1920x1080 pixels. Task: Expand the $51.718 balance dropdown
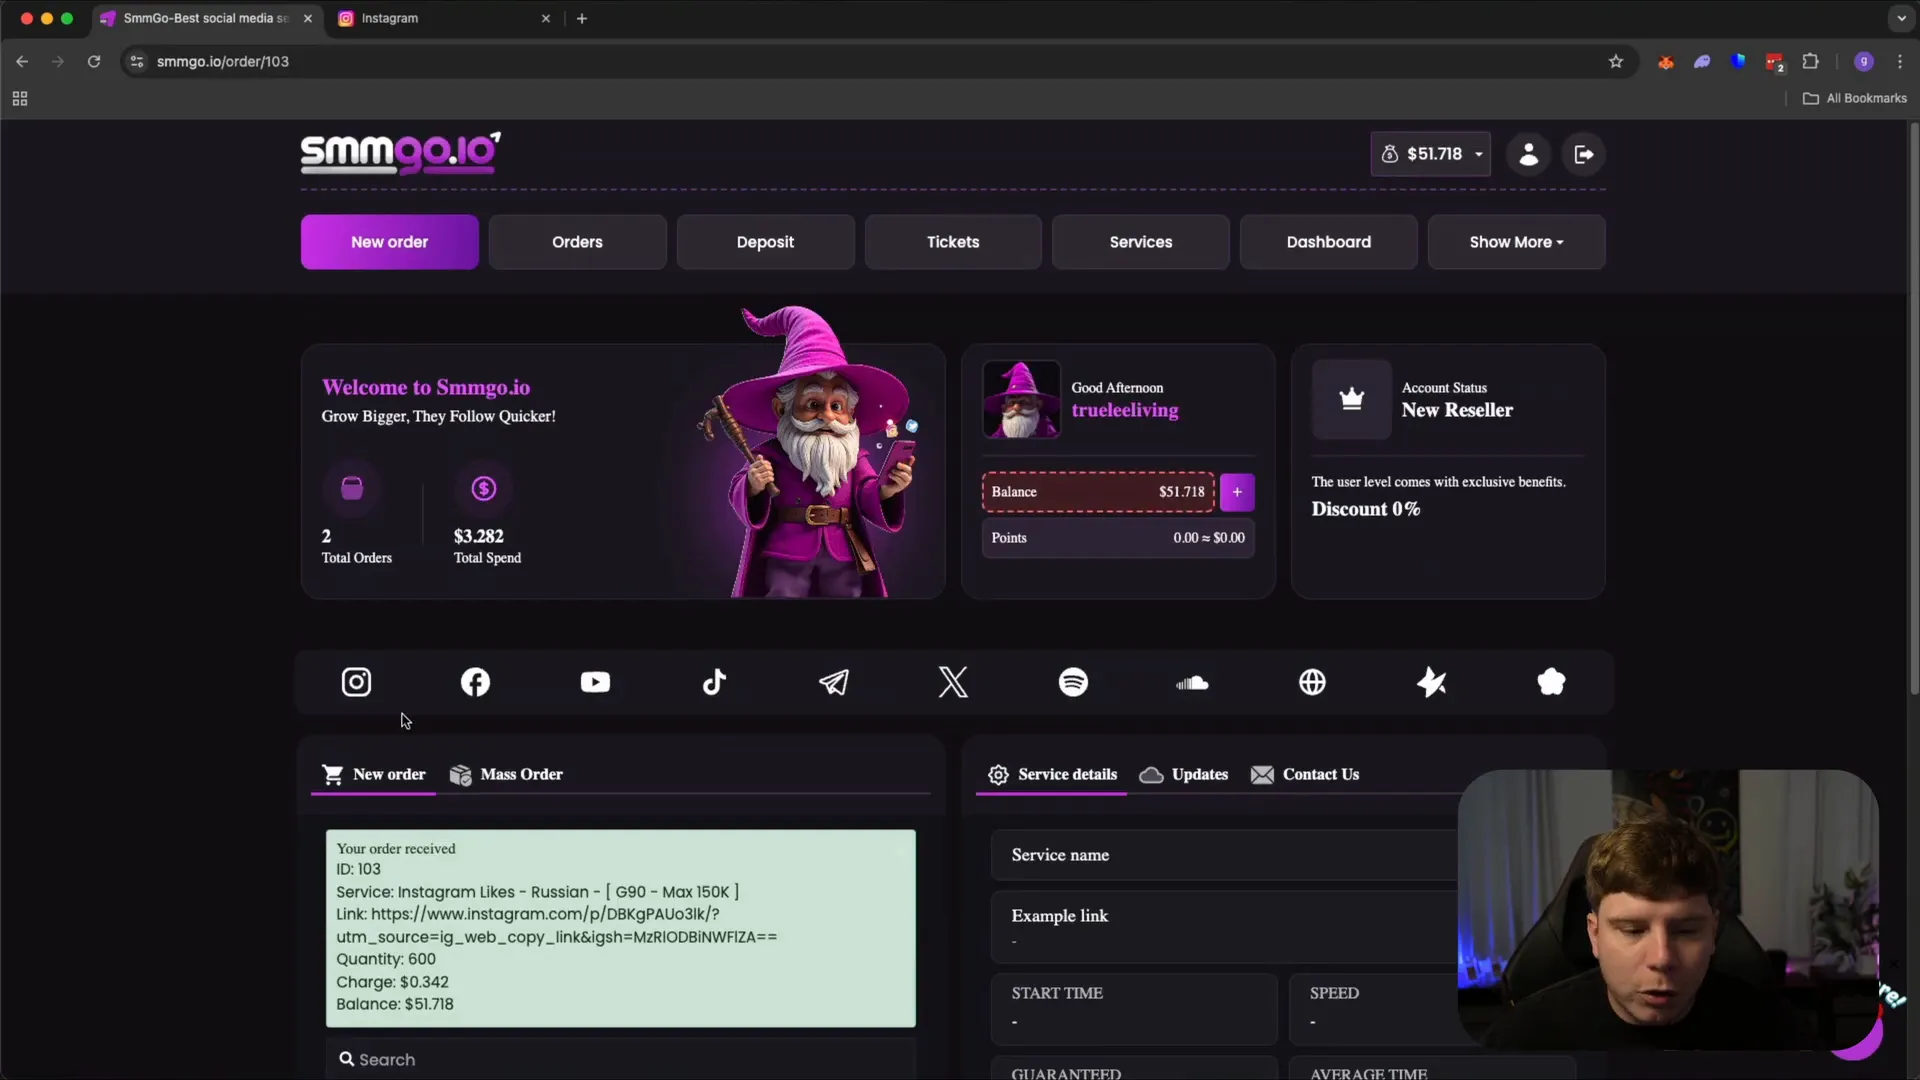[1430, 154]
